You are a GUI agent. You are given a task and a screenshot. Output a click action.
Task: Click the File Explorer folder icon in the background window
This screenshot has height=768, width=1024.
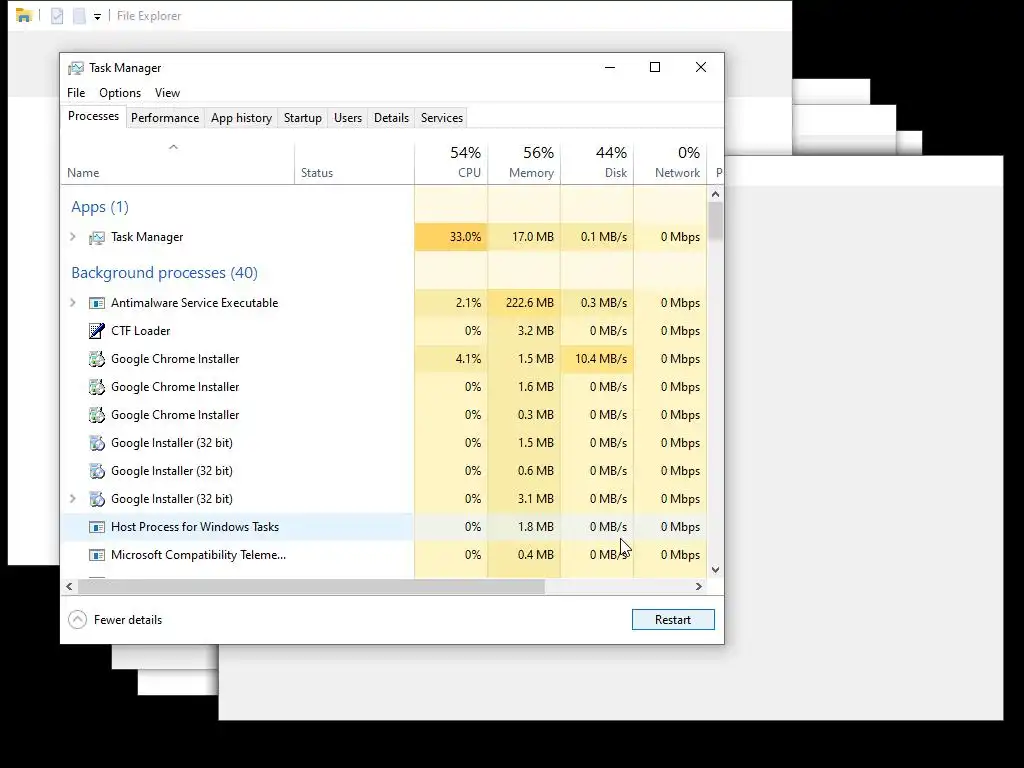(24, 15)
